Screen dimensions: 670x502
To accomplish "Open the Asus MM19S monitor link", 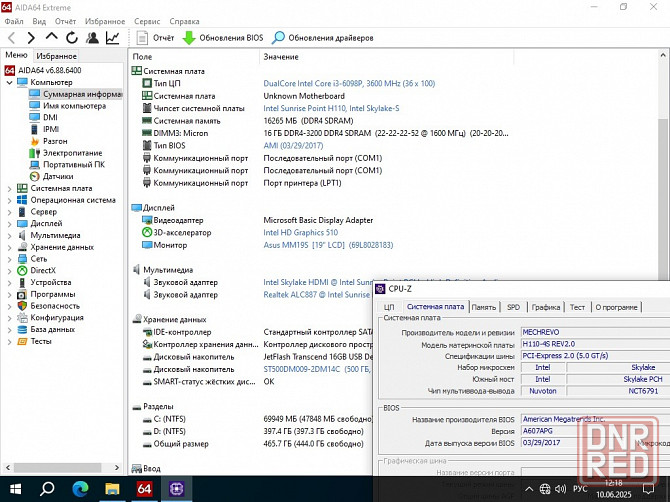I will (328, 245).
